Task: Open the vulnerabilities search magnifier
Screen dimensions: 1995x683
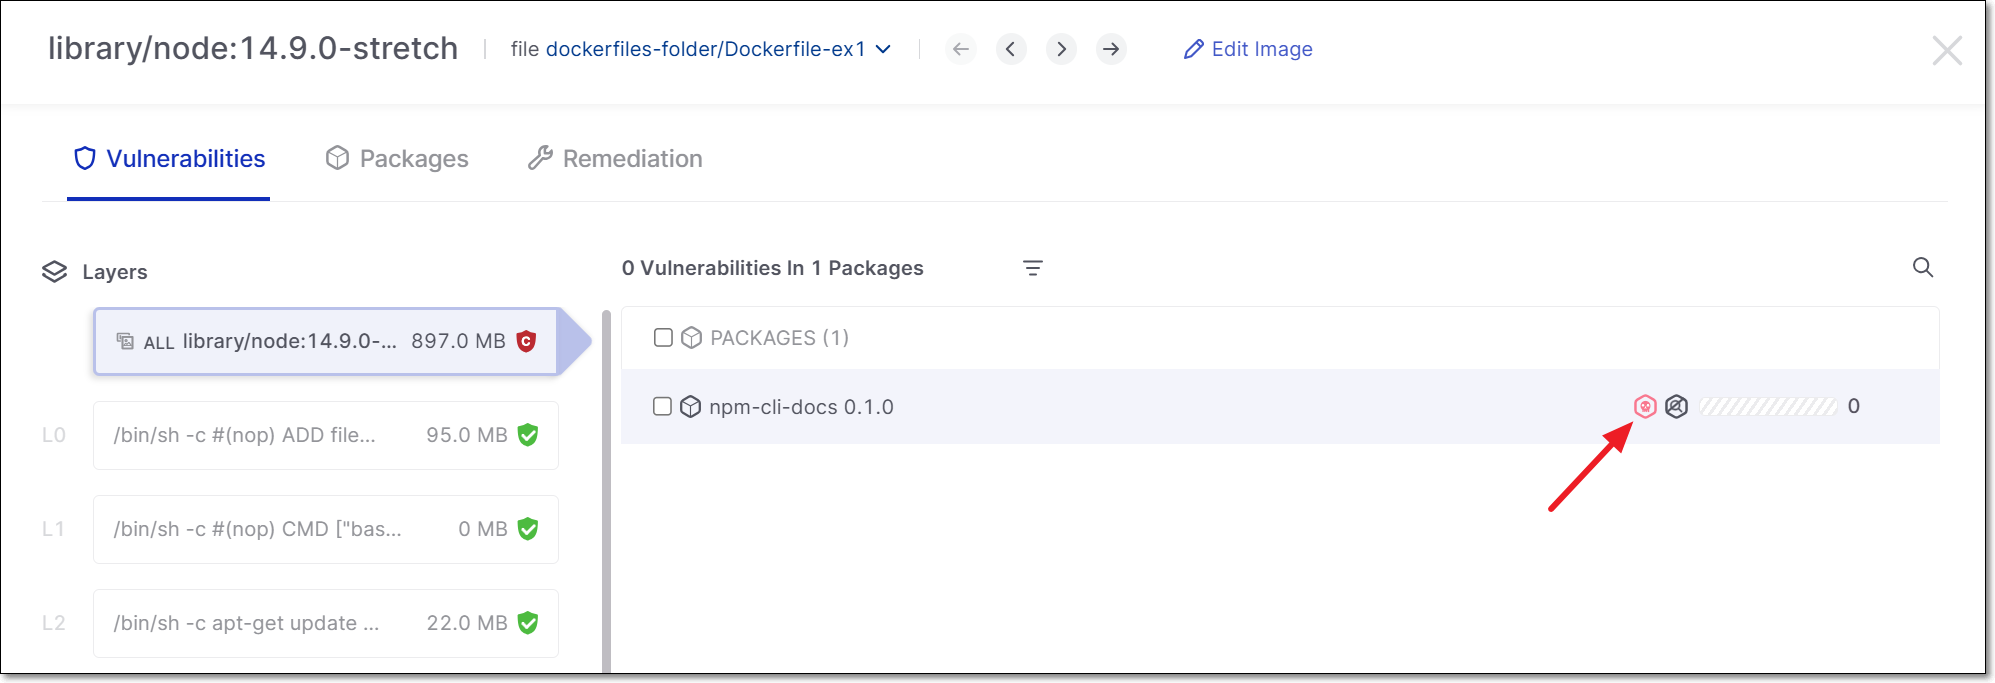Action: [x=1923, y=267]
